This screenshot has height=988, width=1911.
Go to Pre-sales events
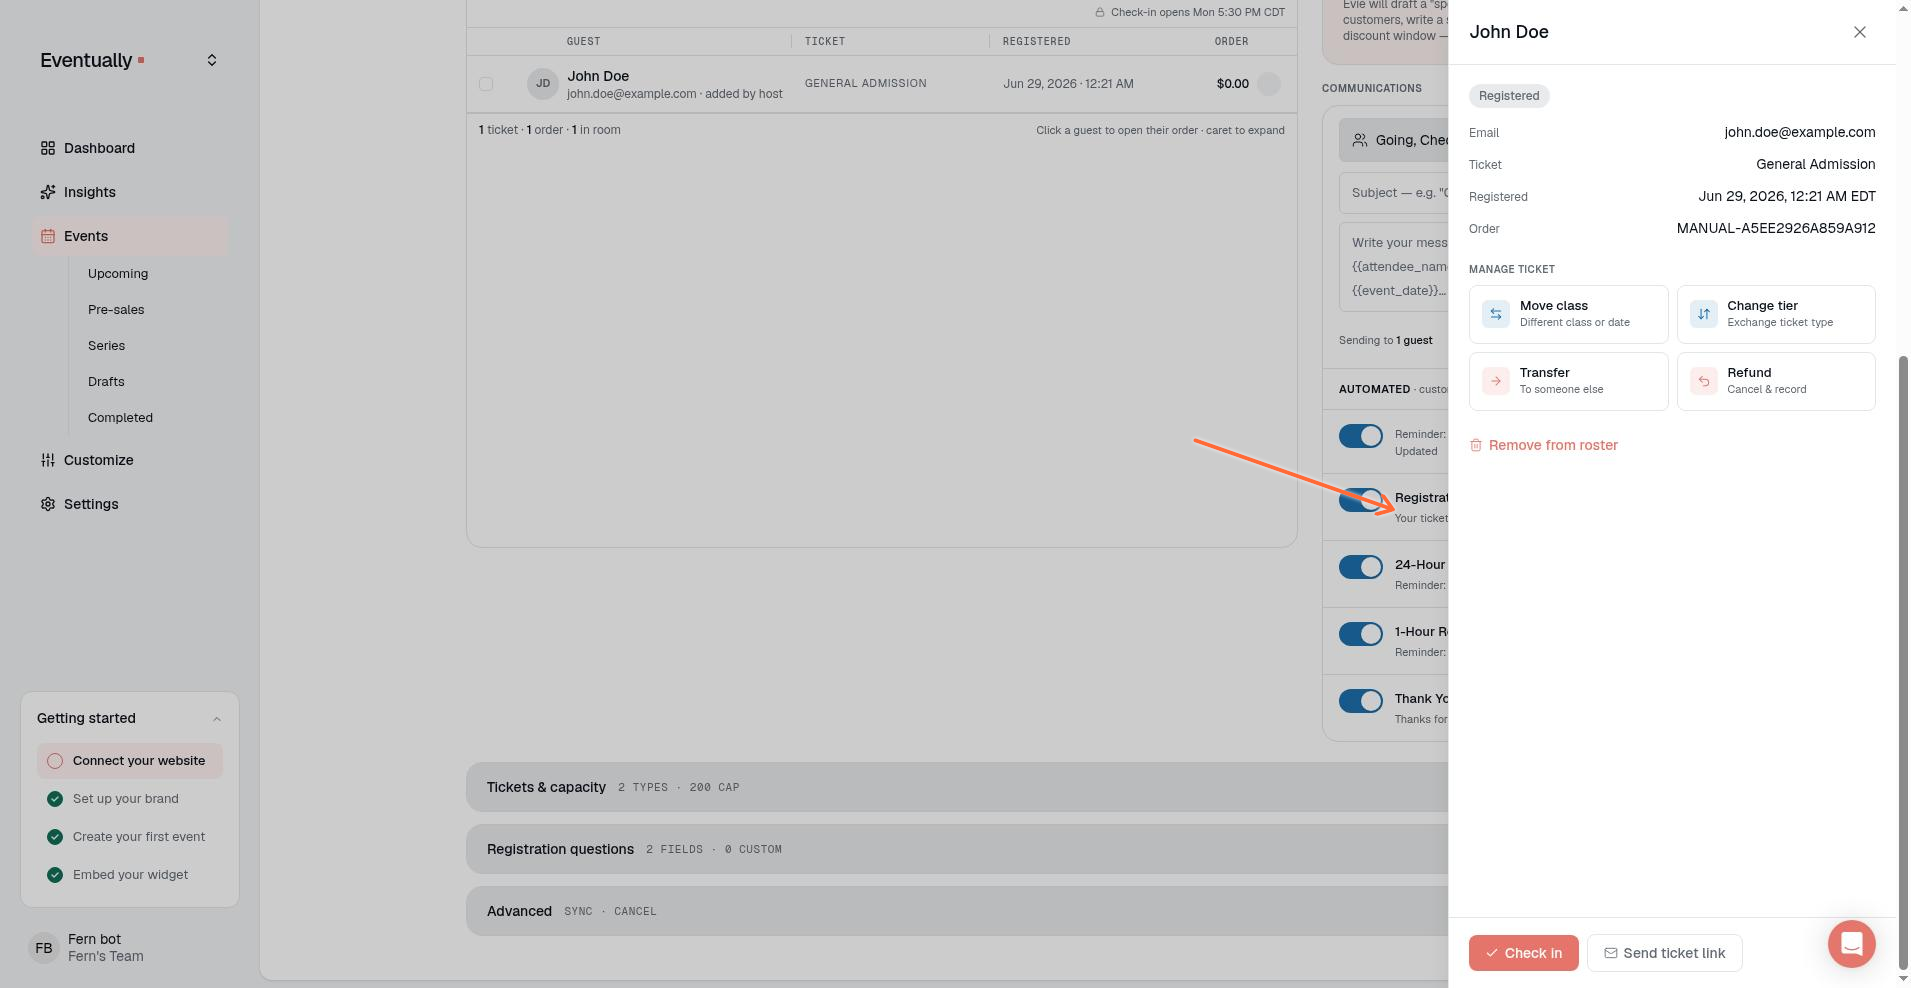116,309
